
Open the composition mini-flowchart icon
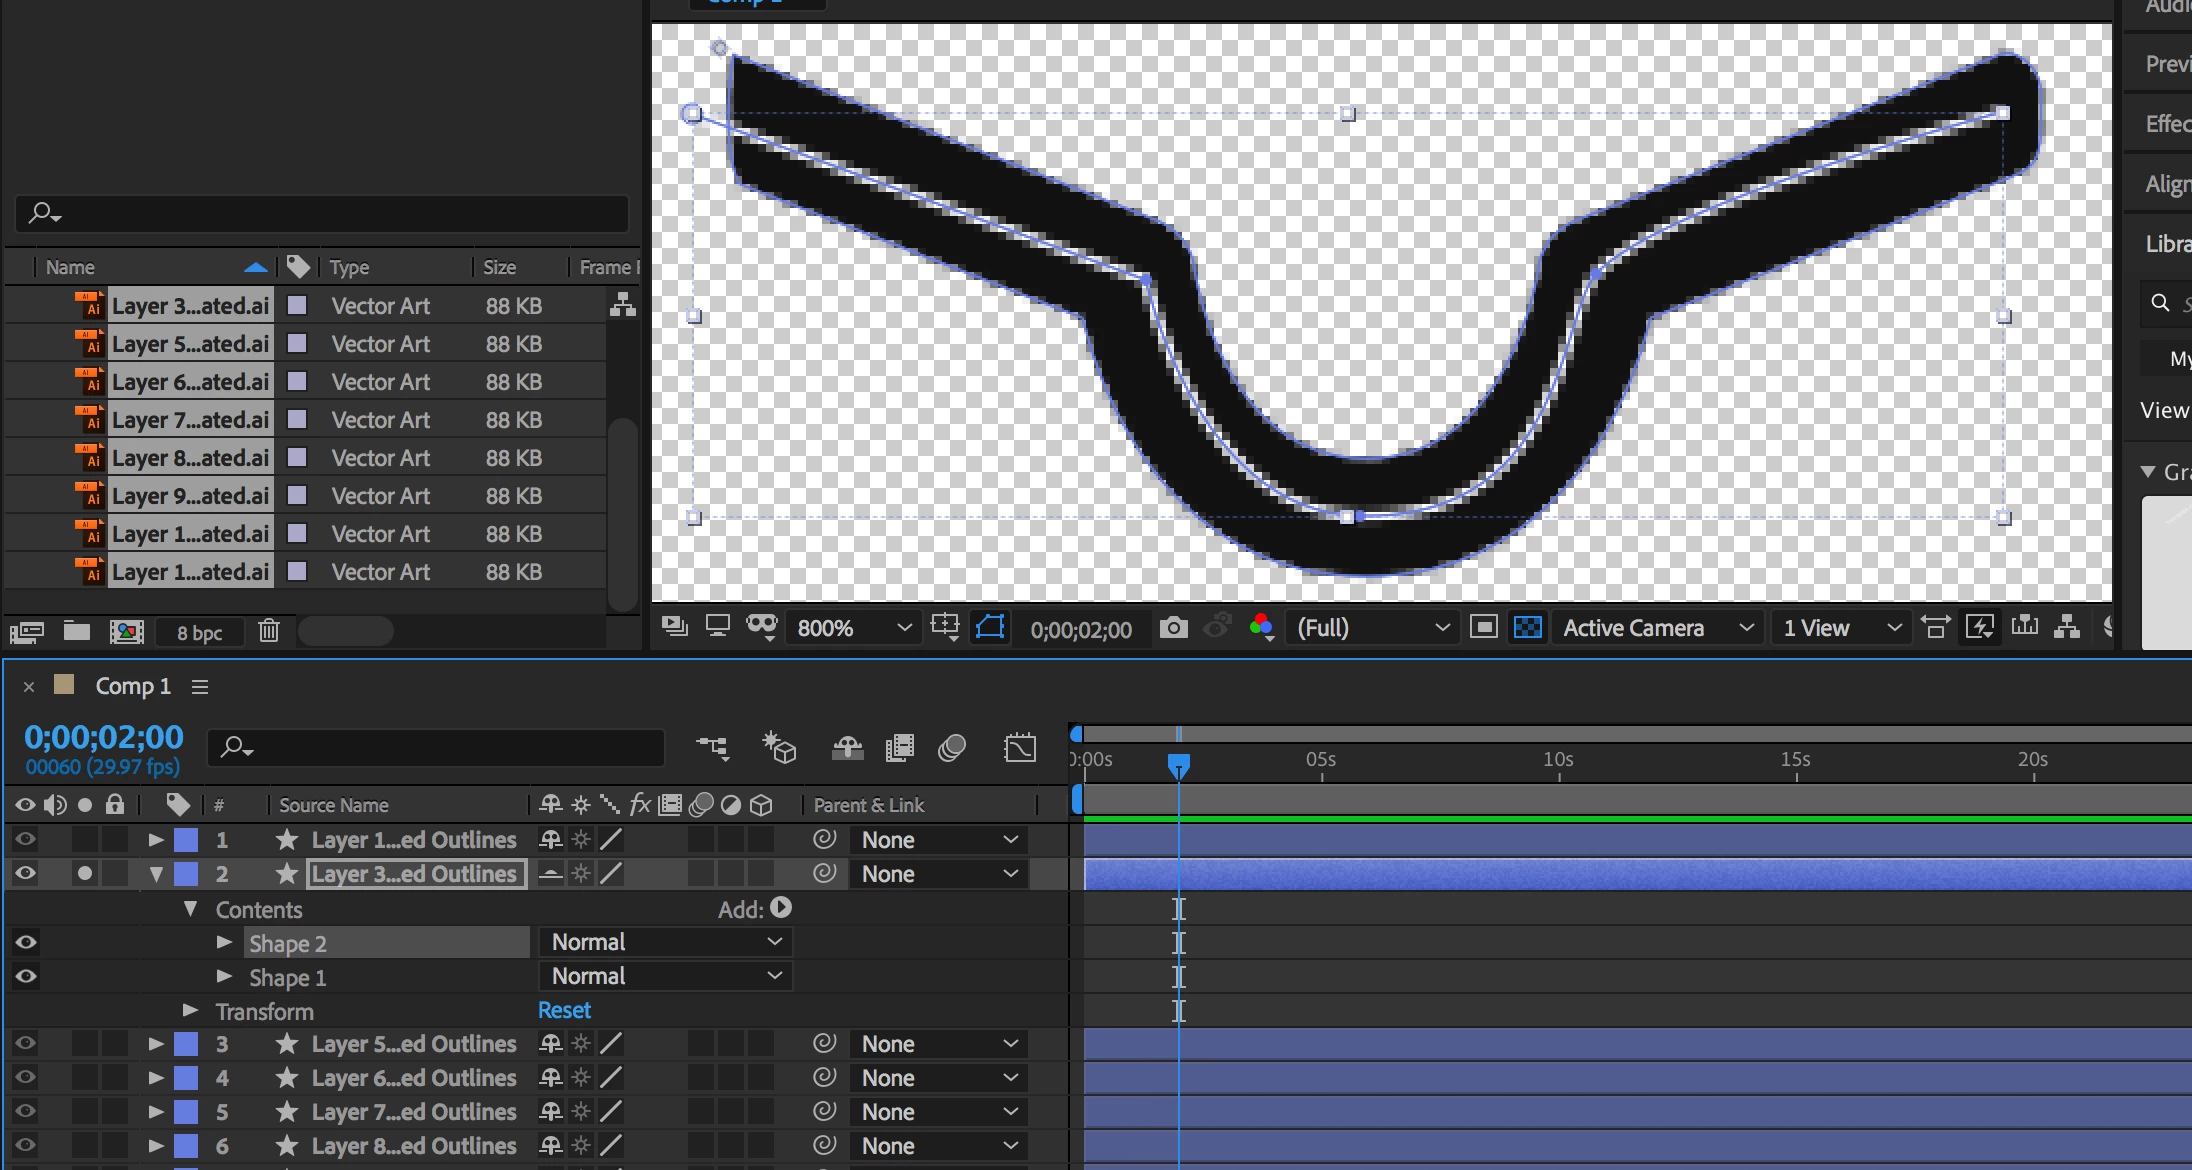(713, 747)
